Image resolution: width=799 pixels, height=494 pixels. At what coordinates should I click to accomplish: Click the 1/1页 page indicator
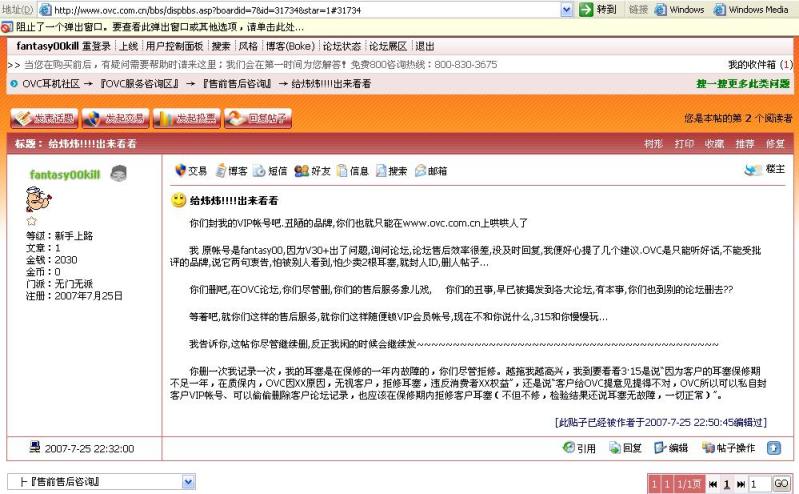(688, 484)
